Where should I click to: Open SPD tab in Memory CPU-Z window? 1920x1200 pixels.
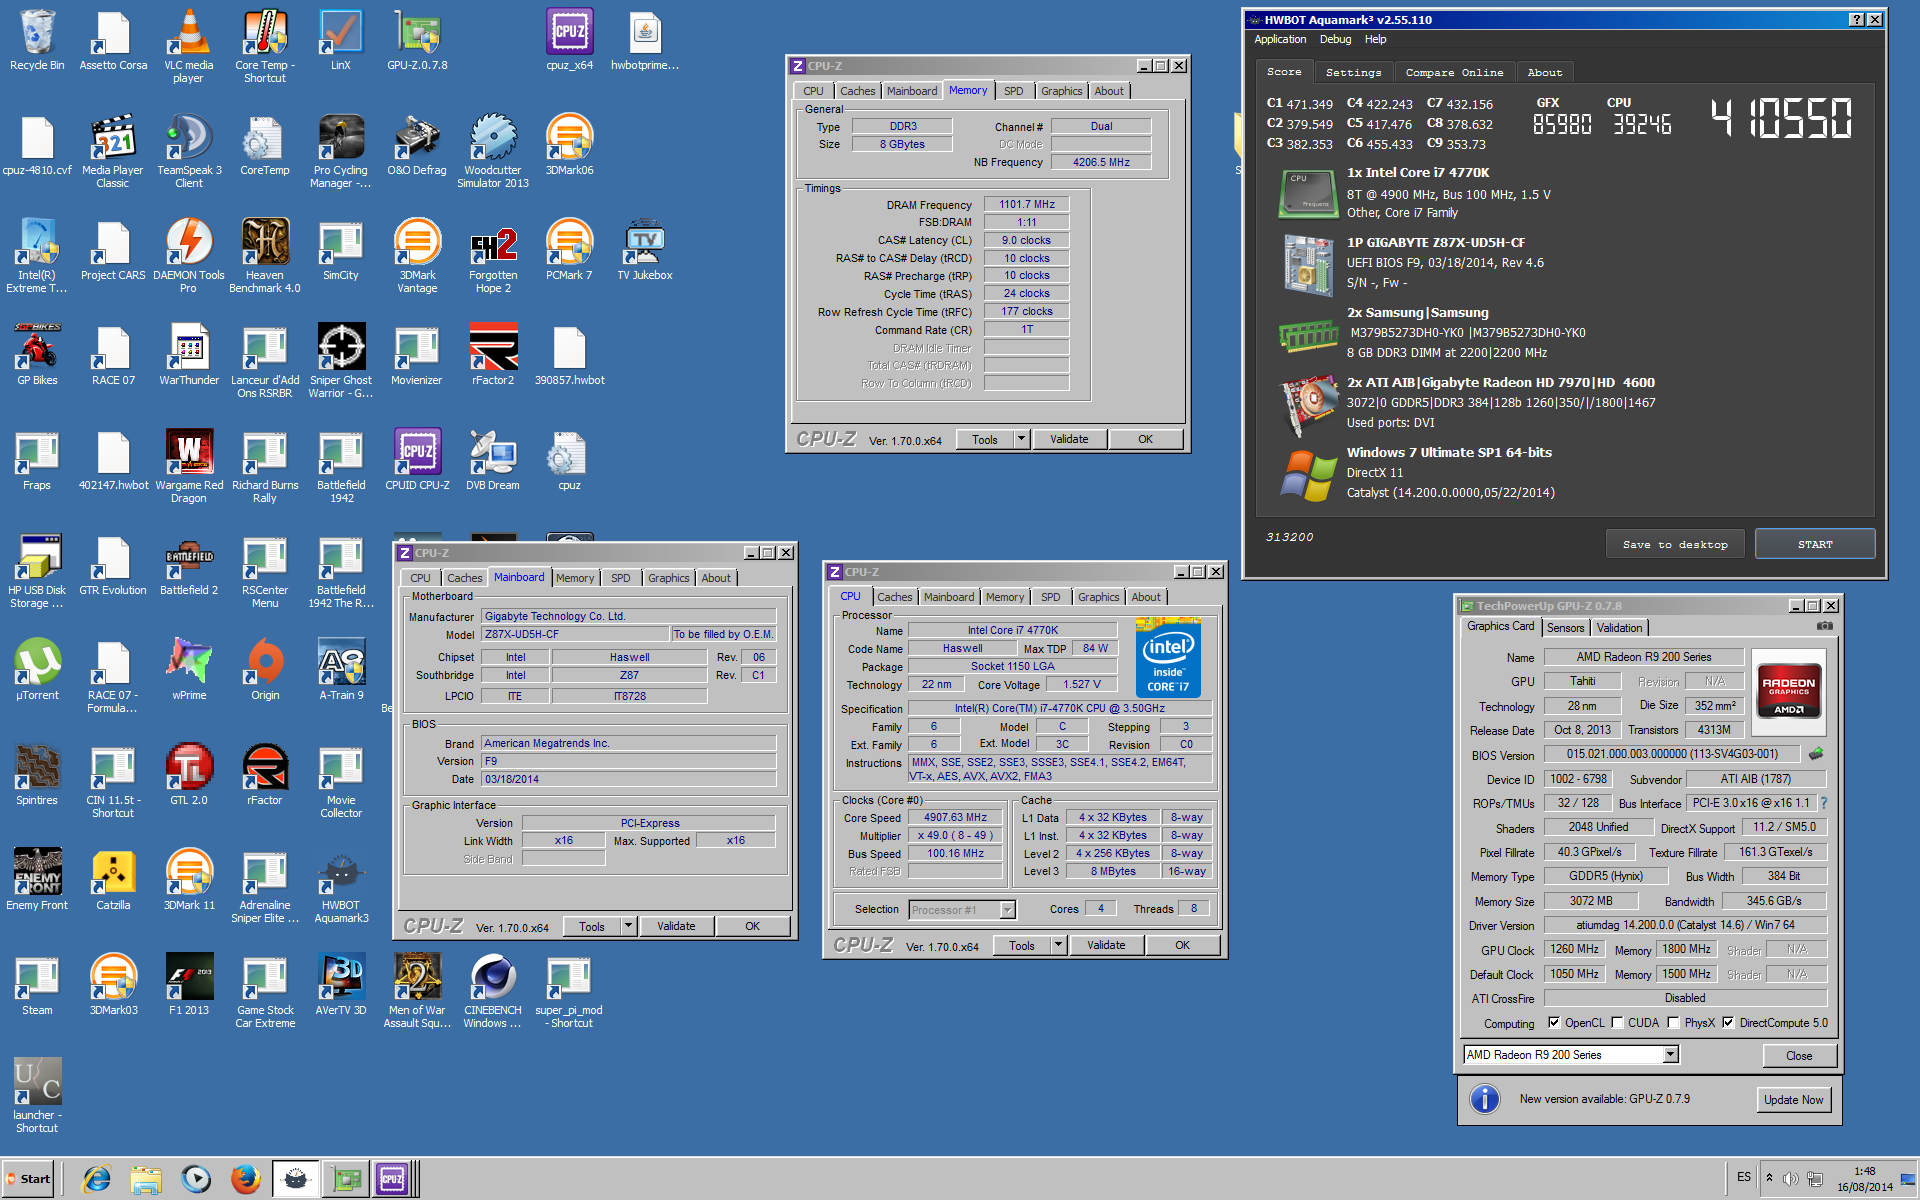[1014, 91]
